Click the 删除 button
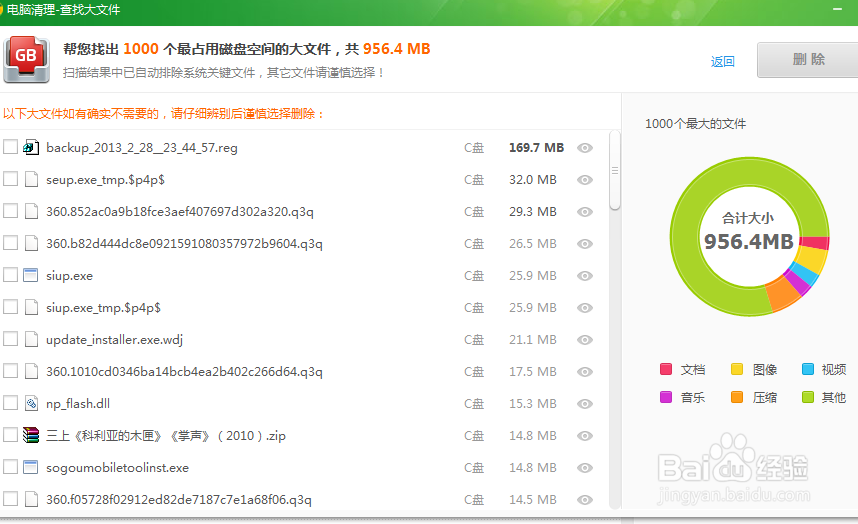This screenshot has height=524, width=858. click(x=808, y=60)
